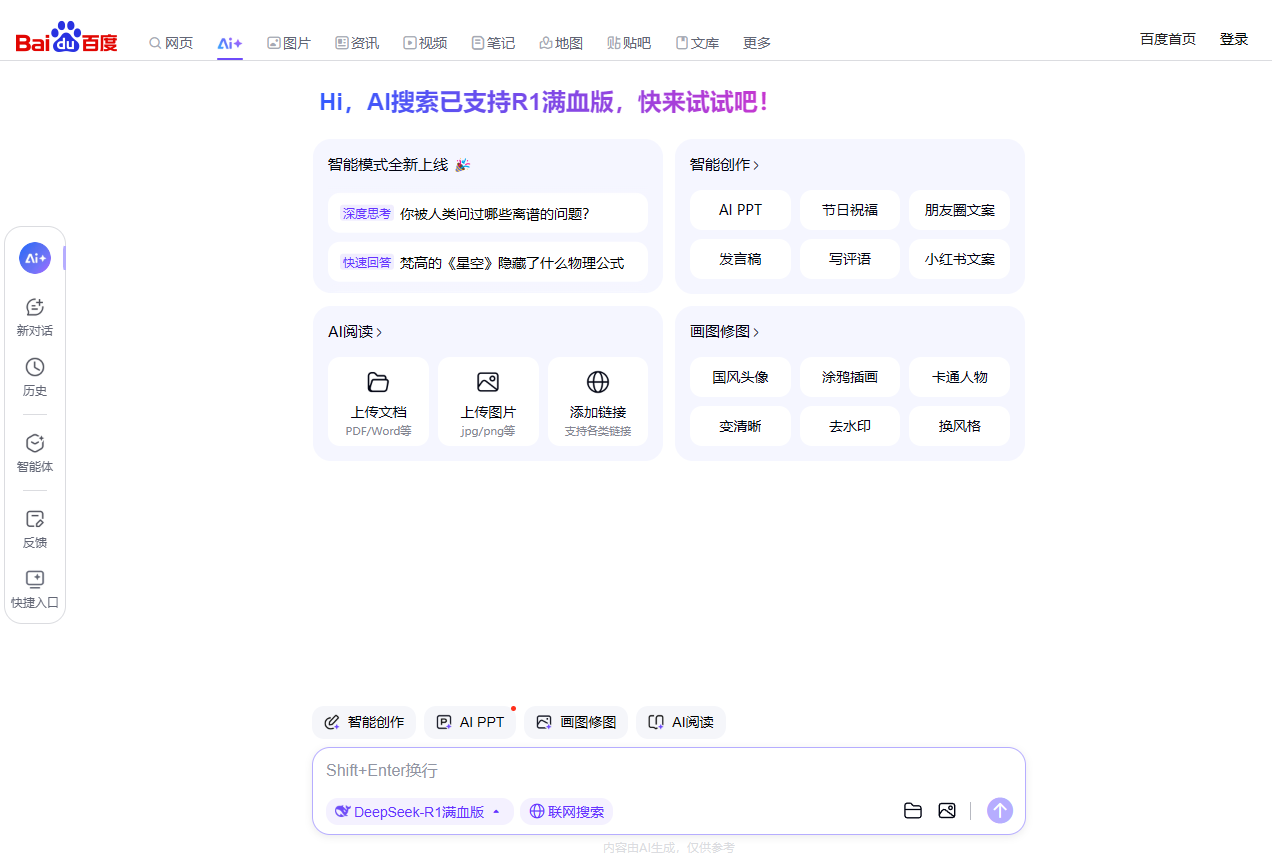This screenshot has width=1272, height=859.
Task: Toggle 联网搜索 below the input box
Action: coord(566,811)
